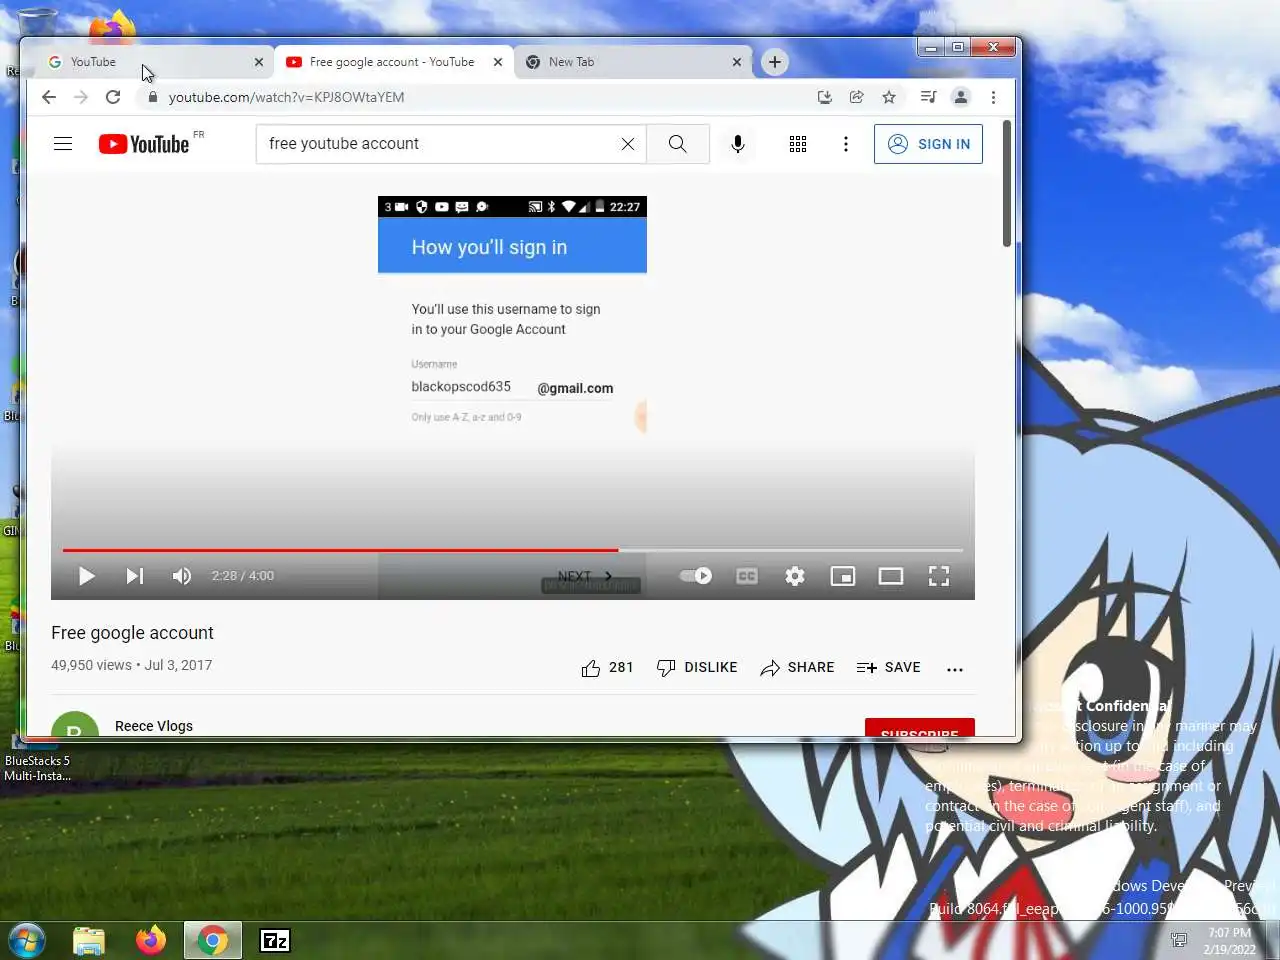Open Chrome media controls icon
This screenshot has width=1280, height=960.
(928, 97)
